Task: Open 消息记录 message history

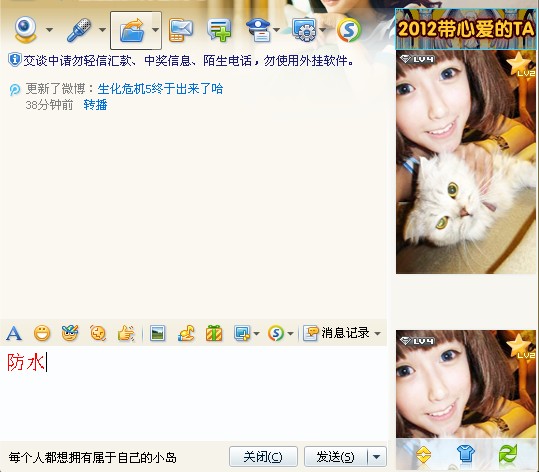Action: (x=337, y=333)
